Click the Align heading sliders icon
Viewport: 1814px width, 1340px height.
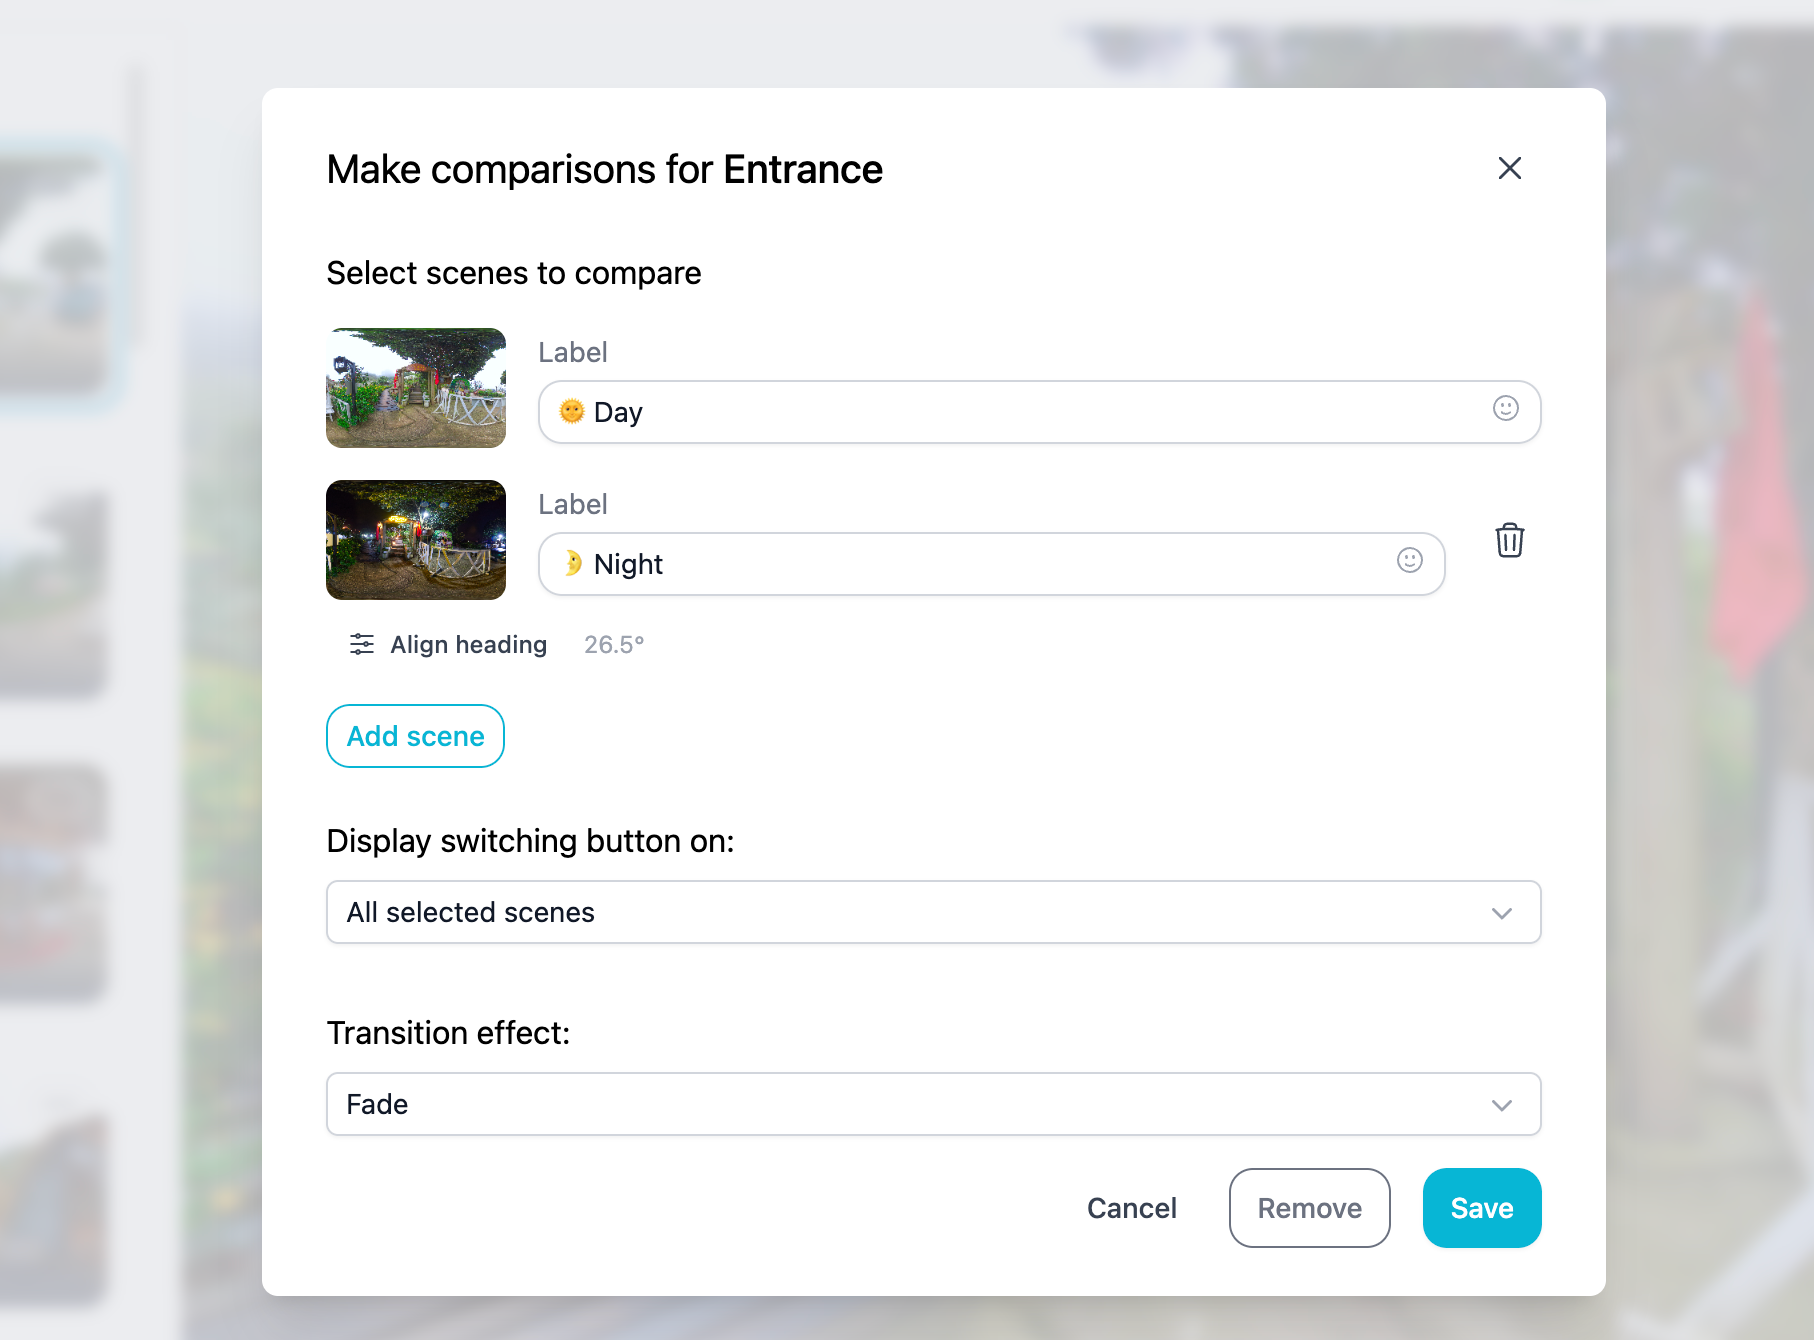coord(362,644)
